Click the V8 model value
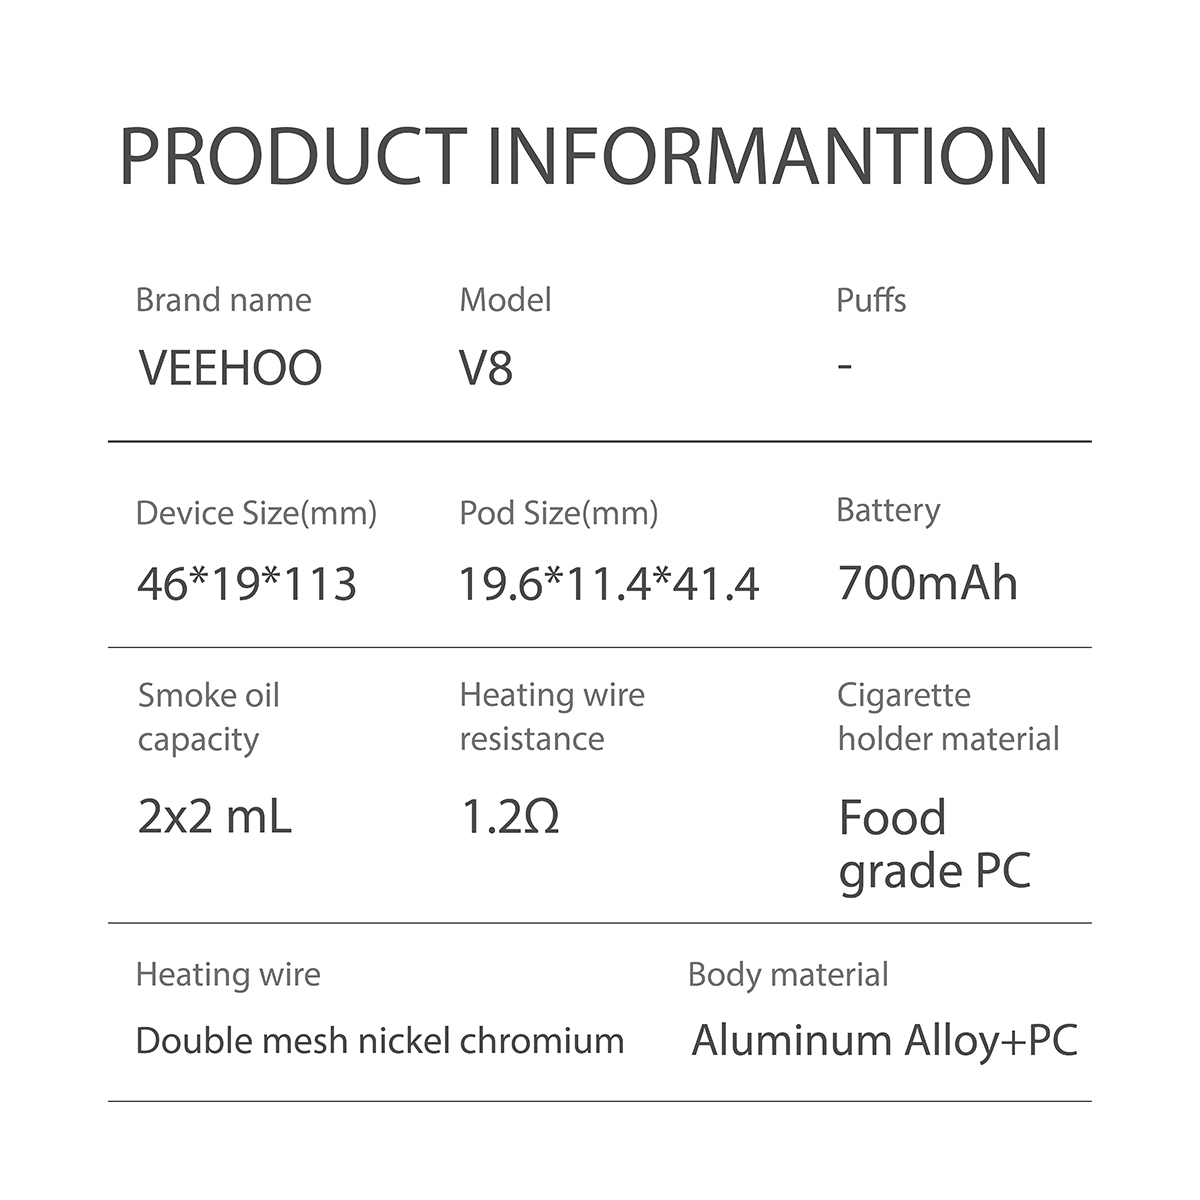This screenshot has height=1200, width=1200. pyautogui.click(x=486, y=367)
